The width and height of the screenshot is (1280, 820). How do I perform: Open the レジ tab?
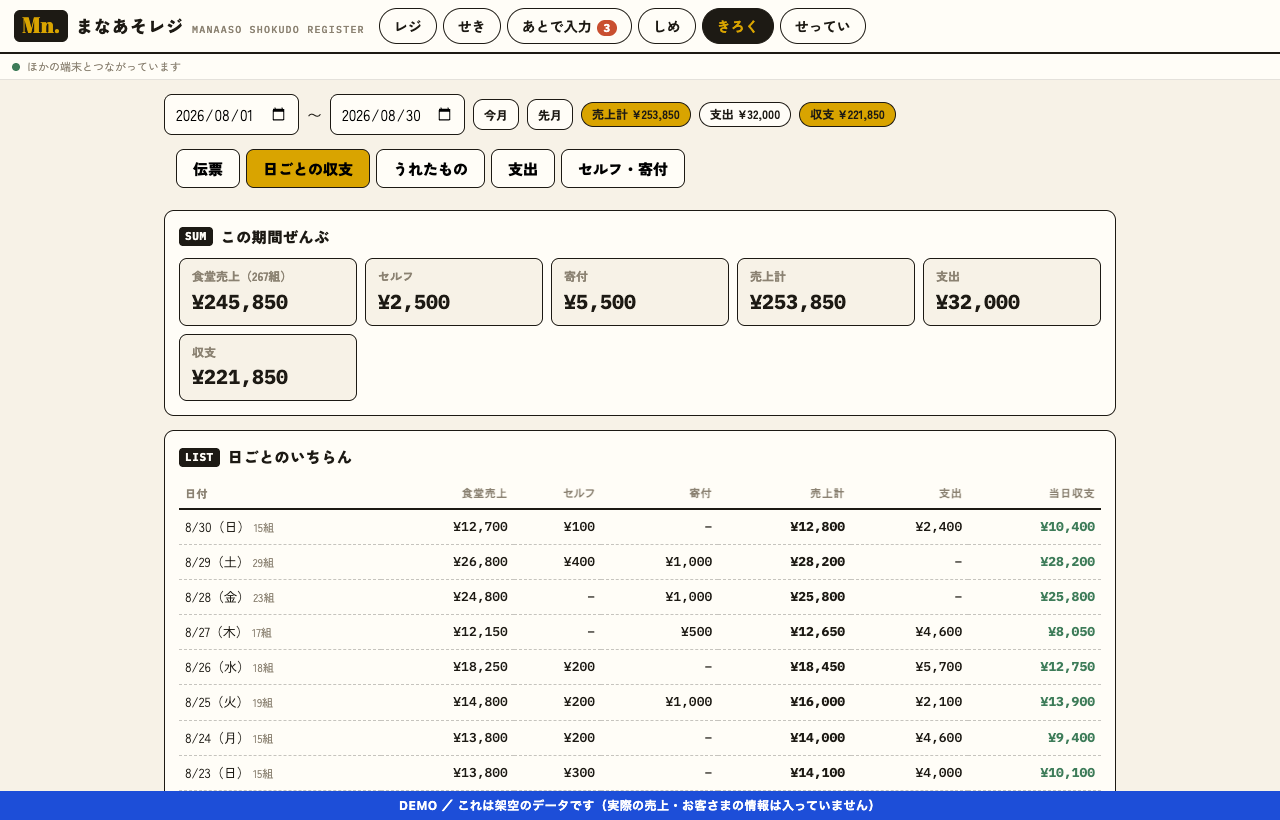[x=408, y=26]
